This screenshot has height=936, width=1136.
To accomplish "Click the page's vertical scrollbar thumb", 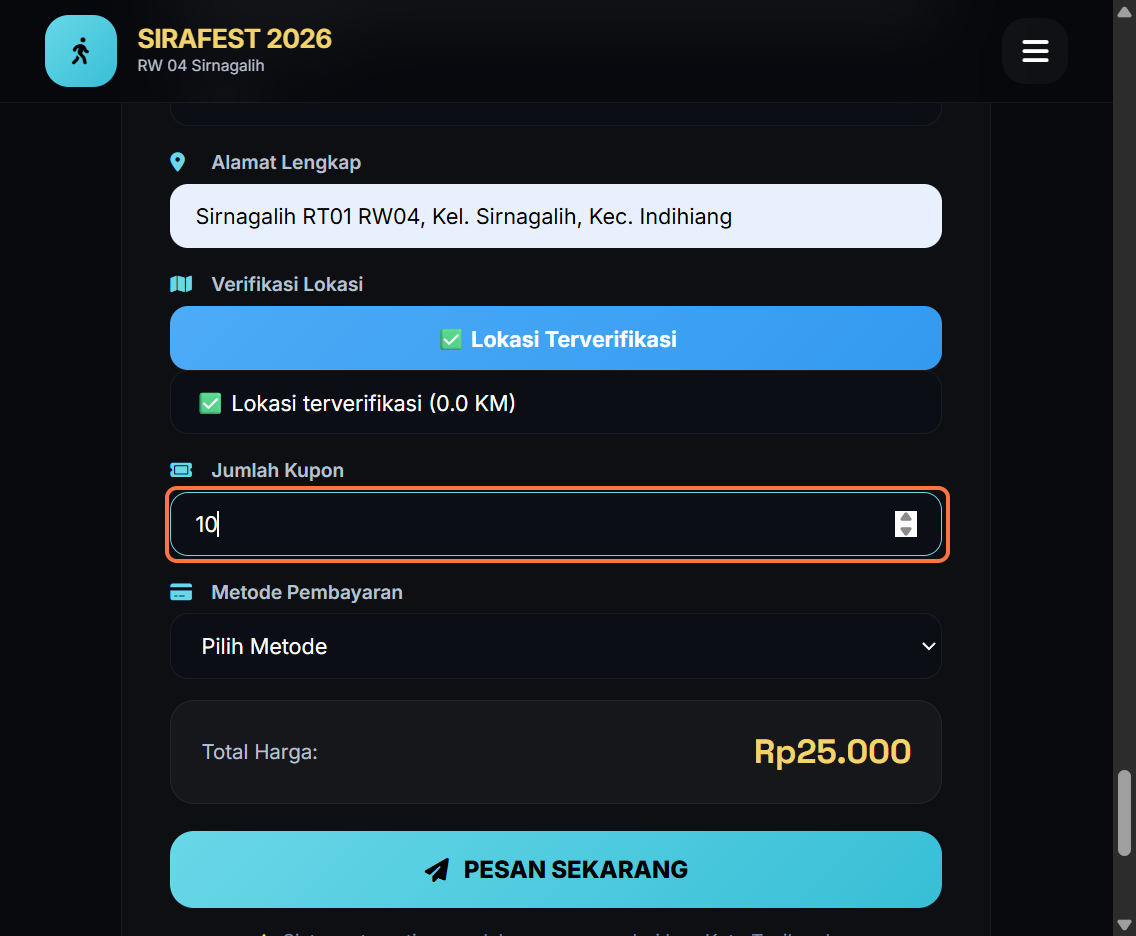I will (x=1124, y=813).
